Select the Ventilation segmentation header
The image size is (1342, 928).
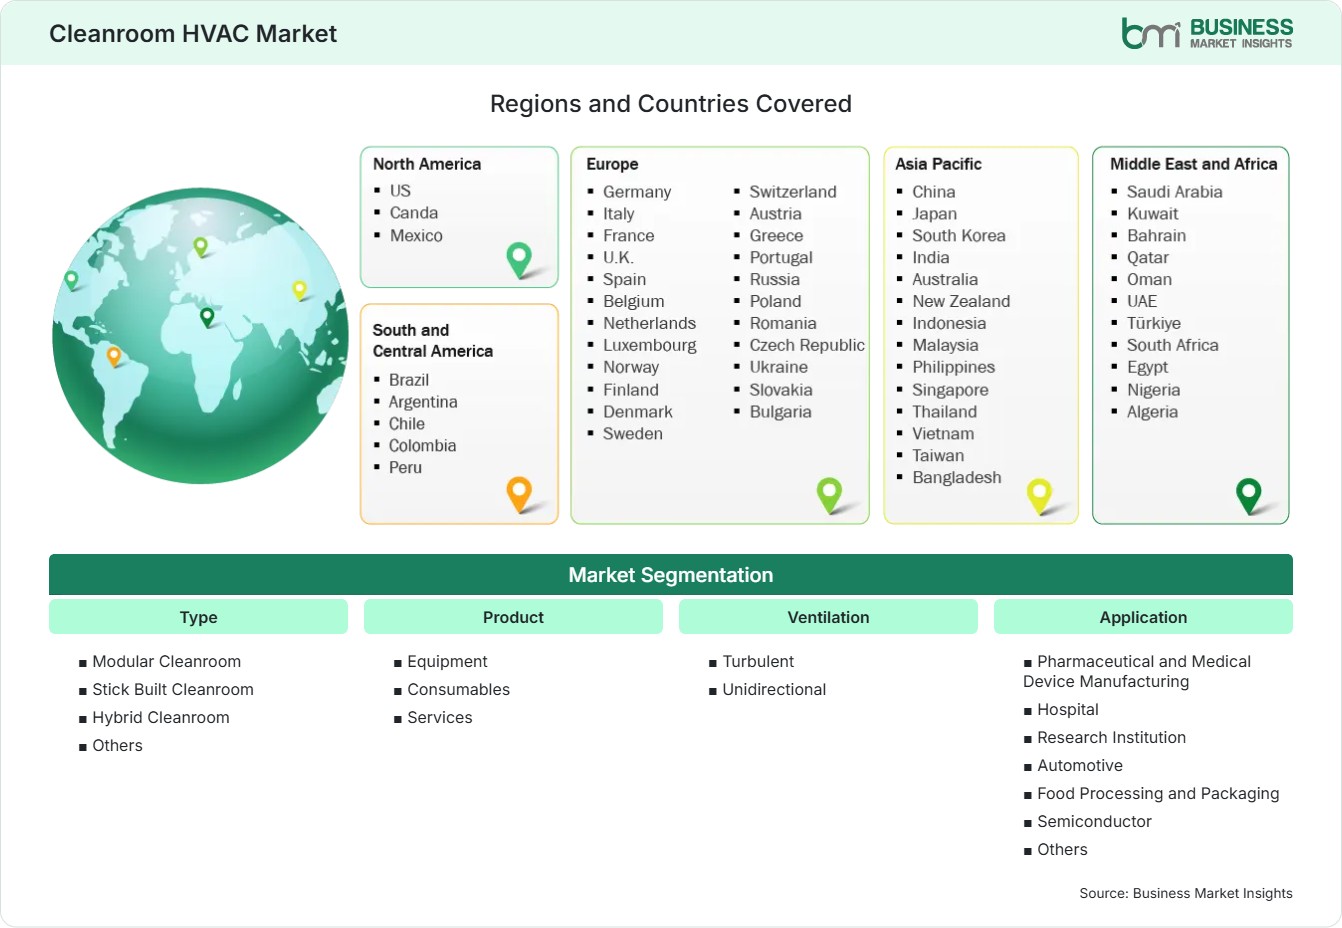coord(828,617)
